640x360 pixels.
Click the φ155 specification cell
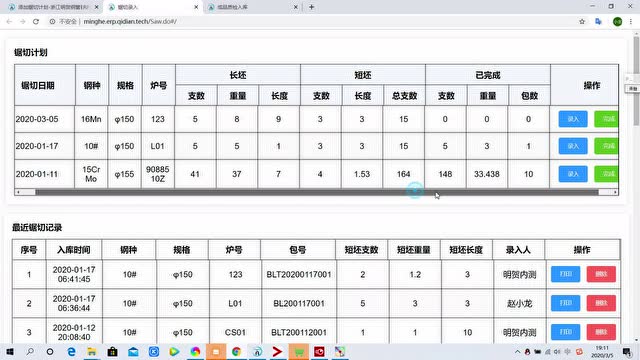coord(124,174)
